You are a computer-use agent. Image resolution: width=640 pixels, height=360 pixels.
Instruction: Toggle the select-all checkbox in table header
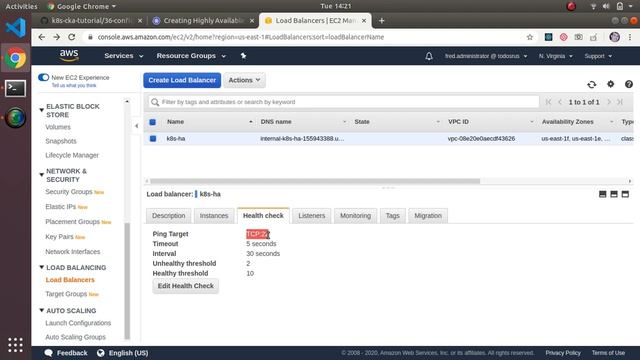[153, 122]
